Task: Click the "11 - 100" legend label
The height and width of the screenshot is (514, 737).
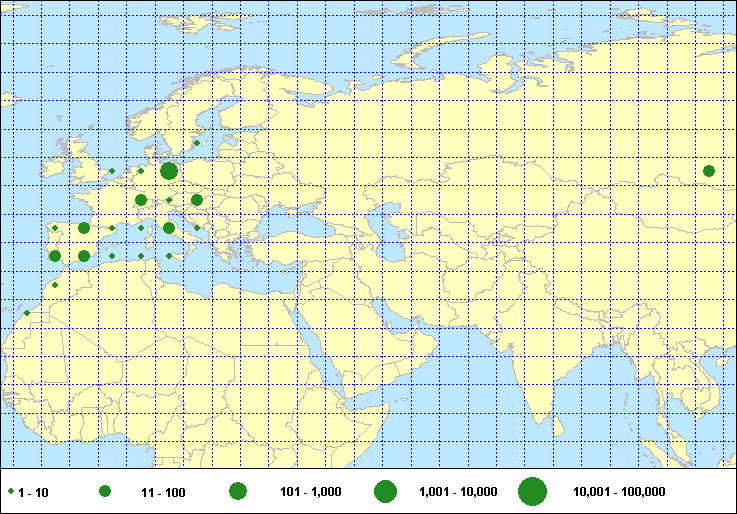Action: pos(159,492)
